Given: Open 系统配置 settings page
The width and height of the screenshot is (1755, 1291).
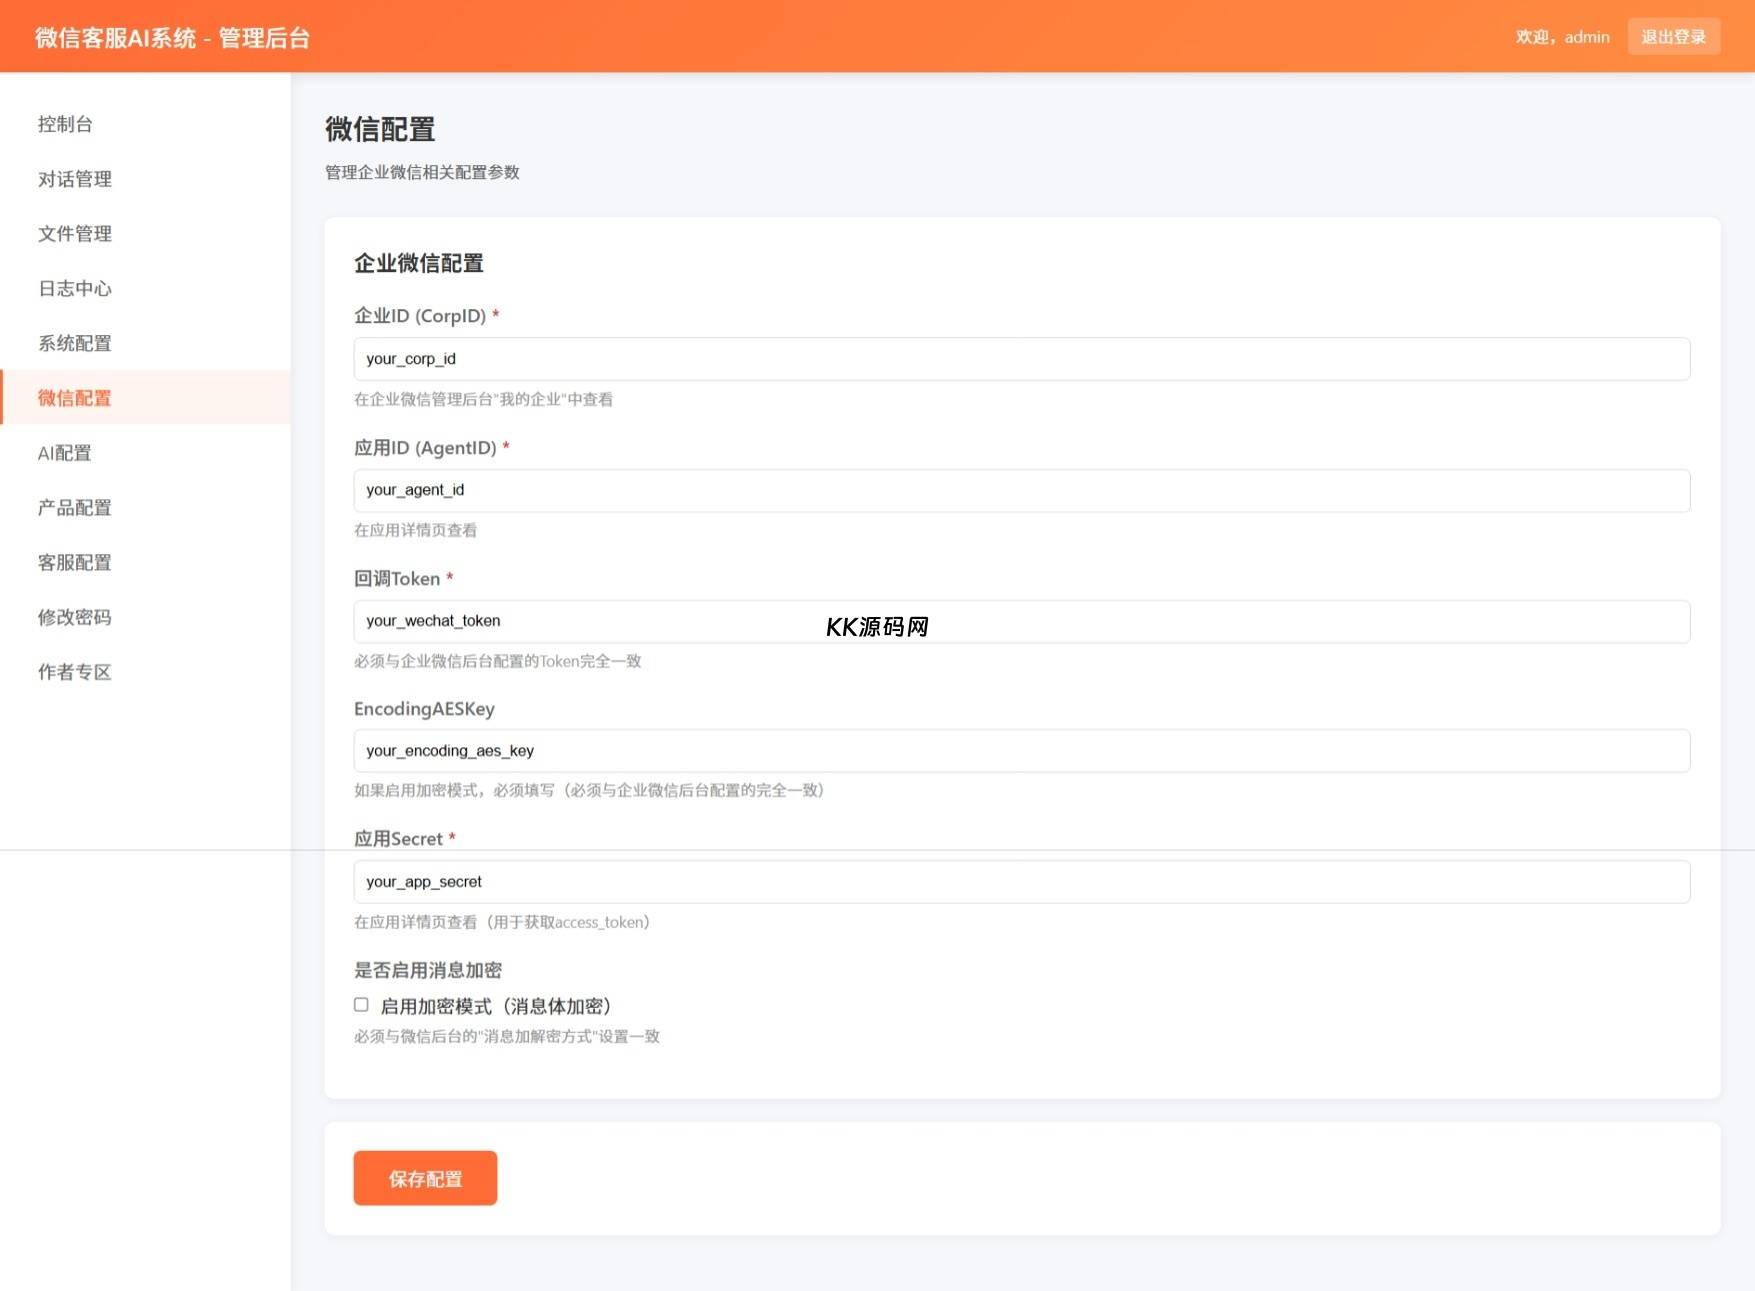Looking at the screenshot, I should click(74, 343).
